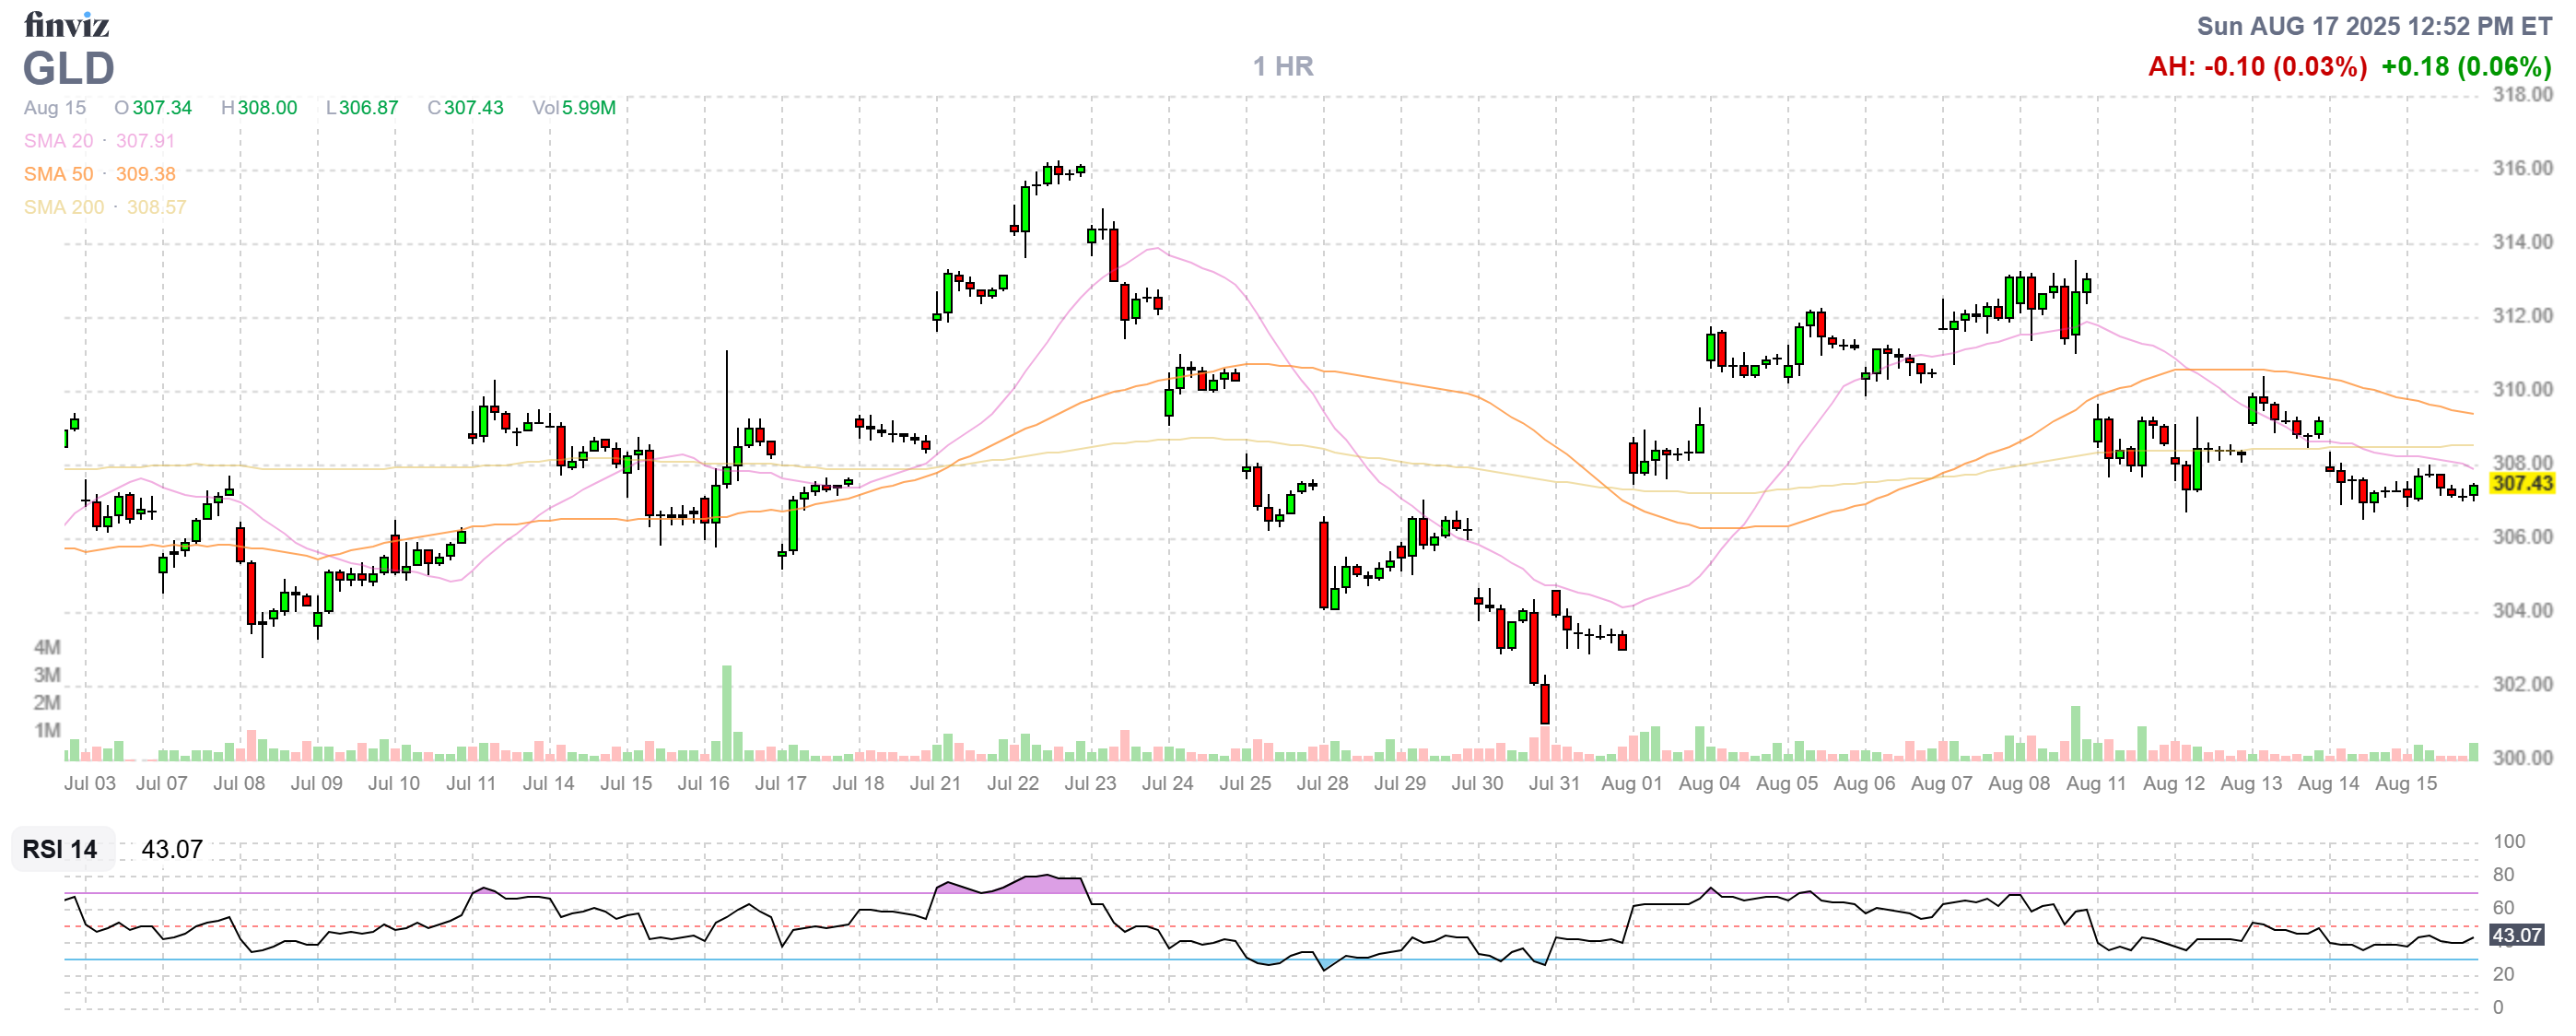
Task: Click the yellow 307.43 current price tag
Action: point(2521,484)
